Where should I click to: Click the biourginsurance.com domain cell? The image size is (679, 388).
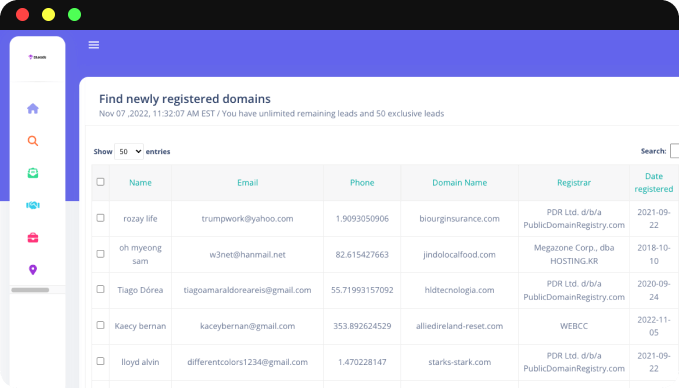pyautogui.click(x=459, y=219)
